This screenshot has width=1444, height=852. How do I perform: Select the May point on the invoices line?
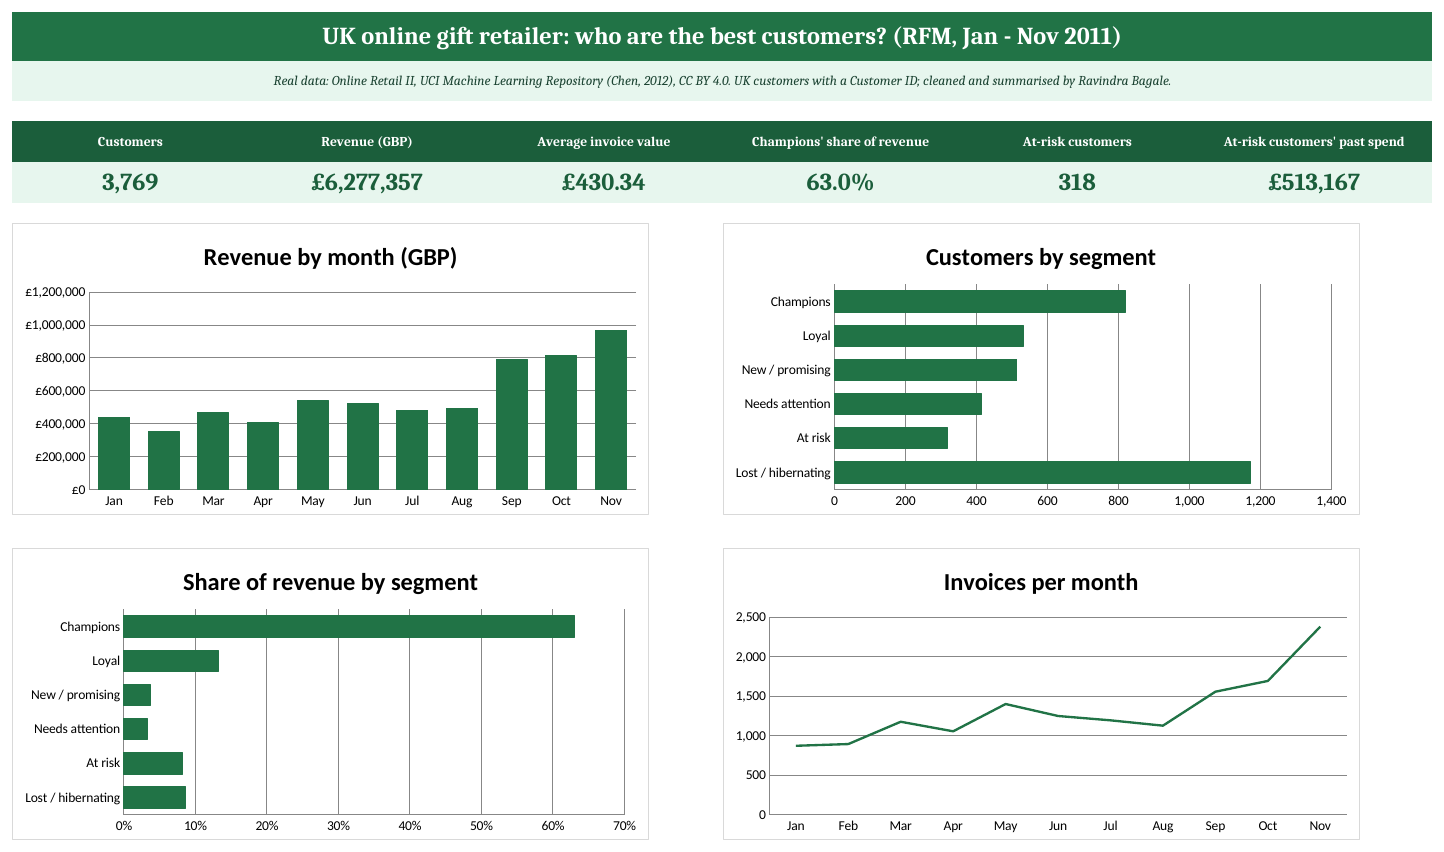(1005, 704)
